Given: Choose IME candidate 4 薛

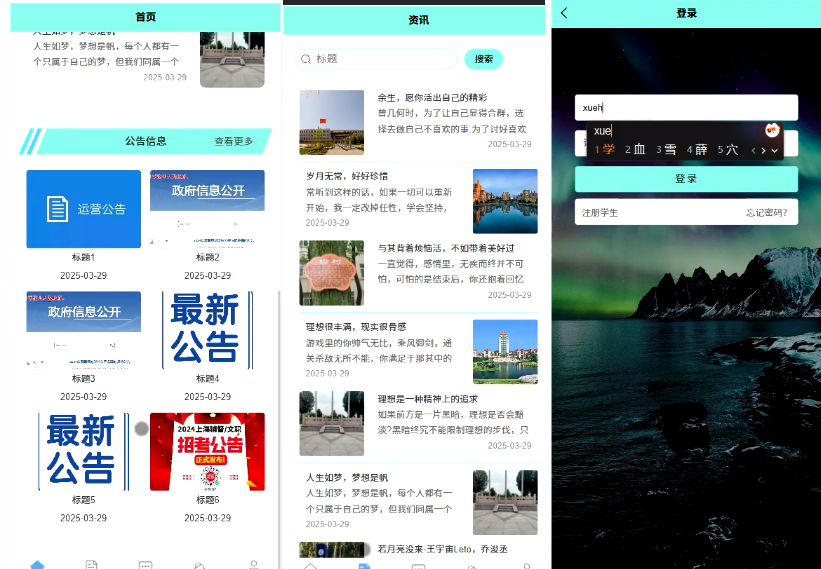Looking at the screenshot, I should (697, 150).
